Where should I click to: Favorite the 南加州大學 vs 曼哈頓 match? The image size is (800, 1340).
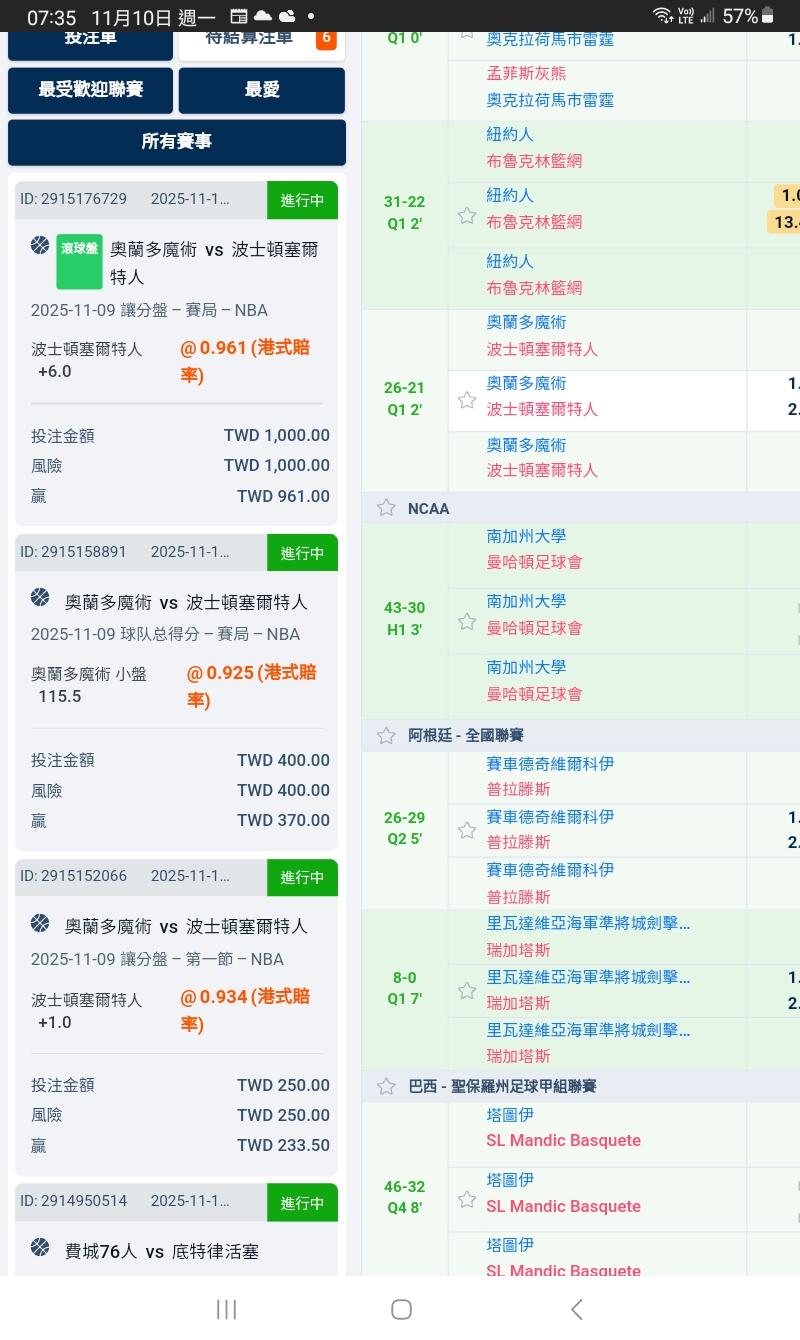click(x=467, y=621)
